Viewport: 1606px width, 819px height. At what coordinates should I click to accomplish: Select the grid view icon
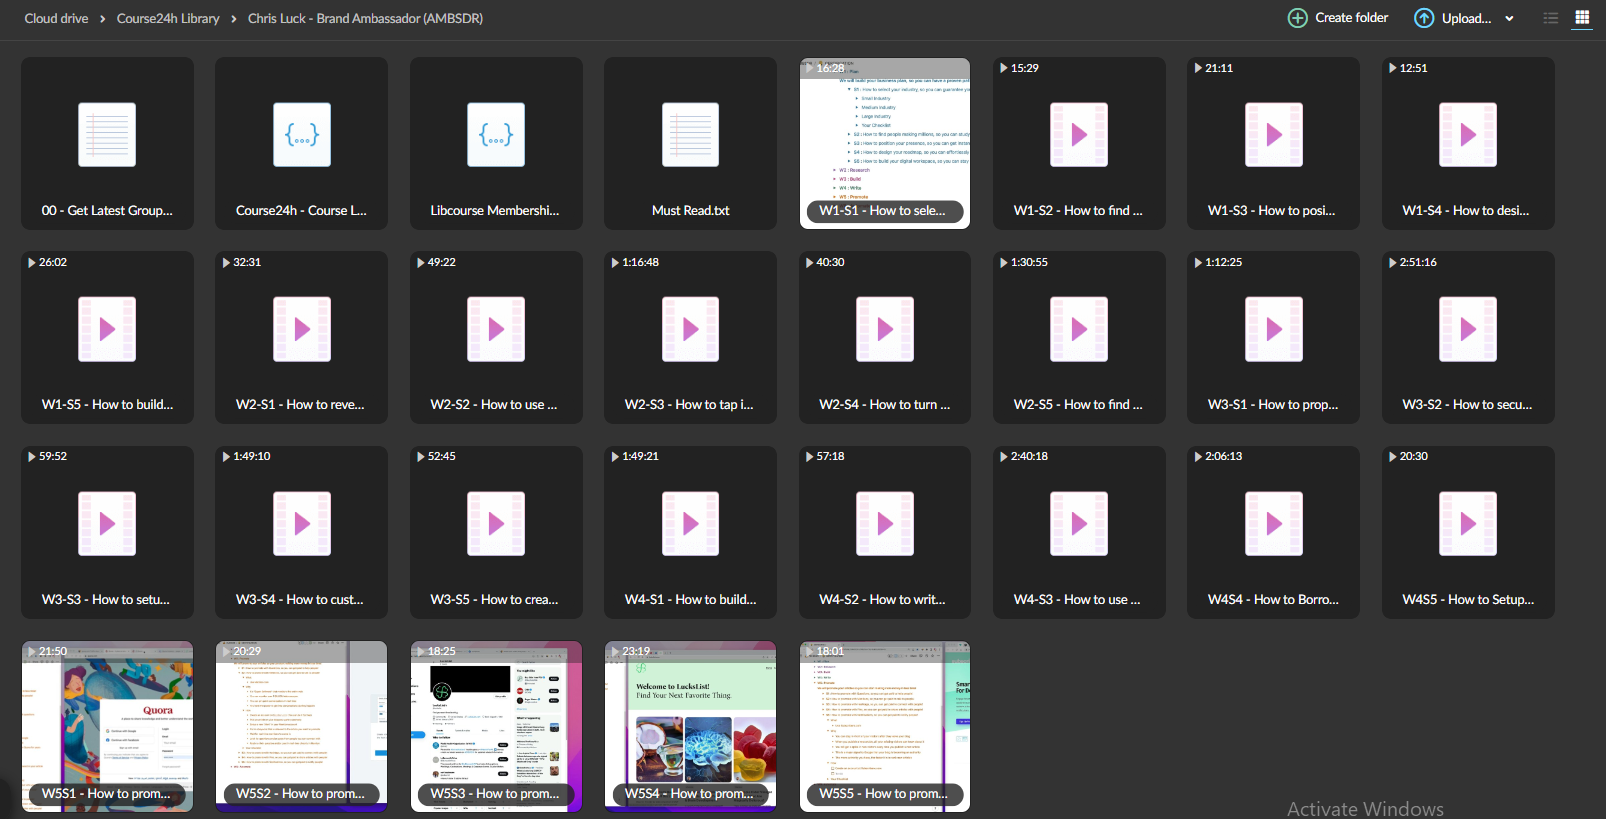pyautogui.click(x=1582, y=18)
